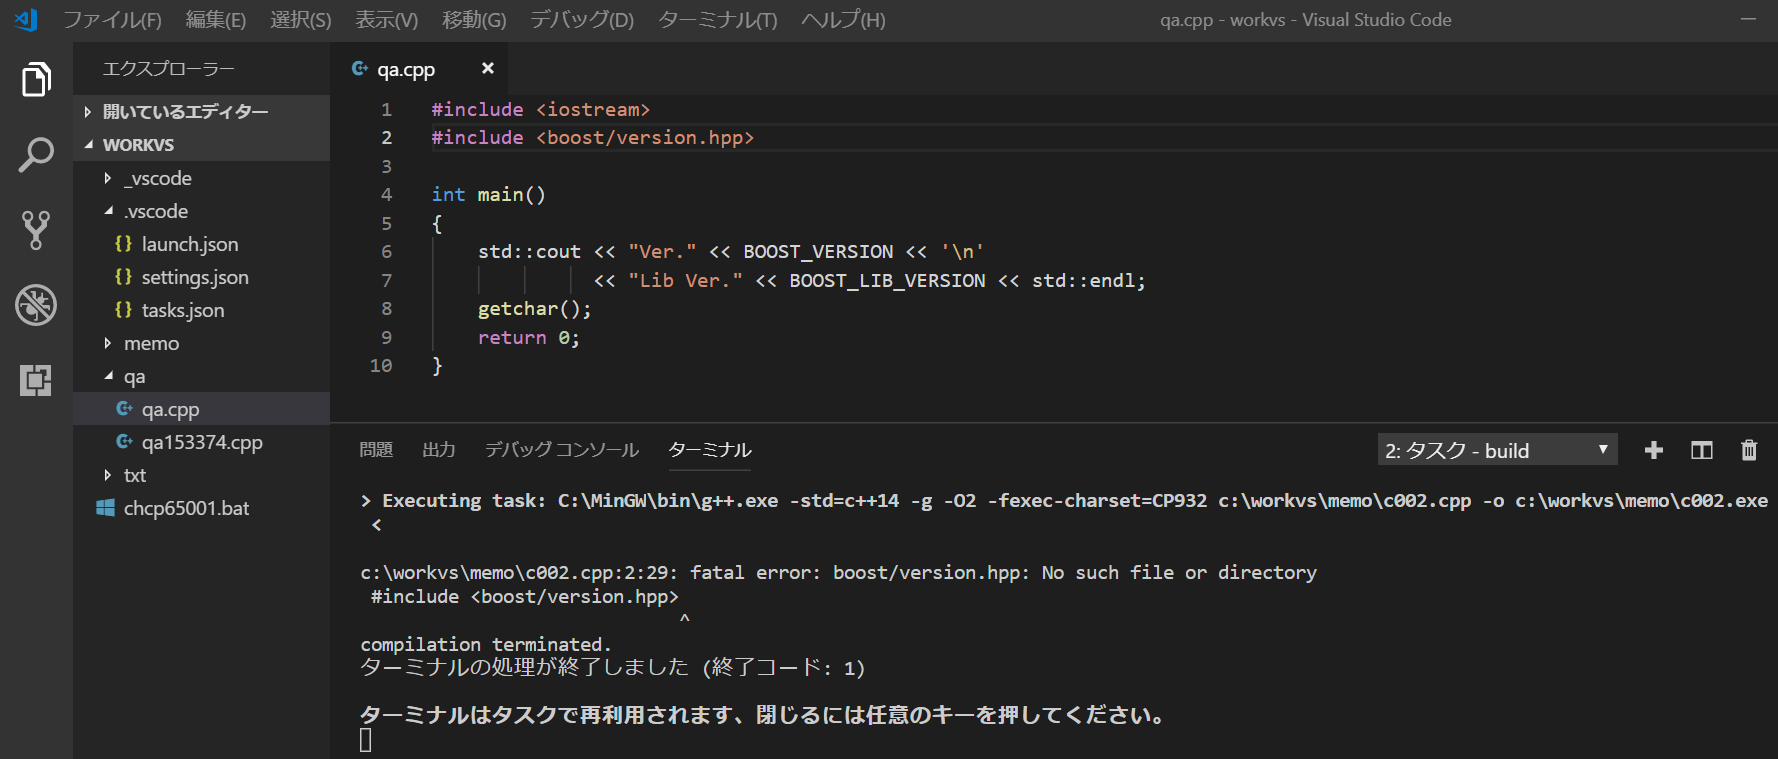Click the JSON icon beside launch.json
The height and width of the screenshot is (759, 1778).
[x=123, y=244]
